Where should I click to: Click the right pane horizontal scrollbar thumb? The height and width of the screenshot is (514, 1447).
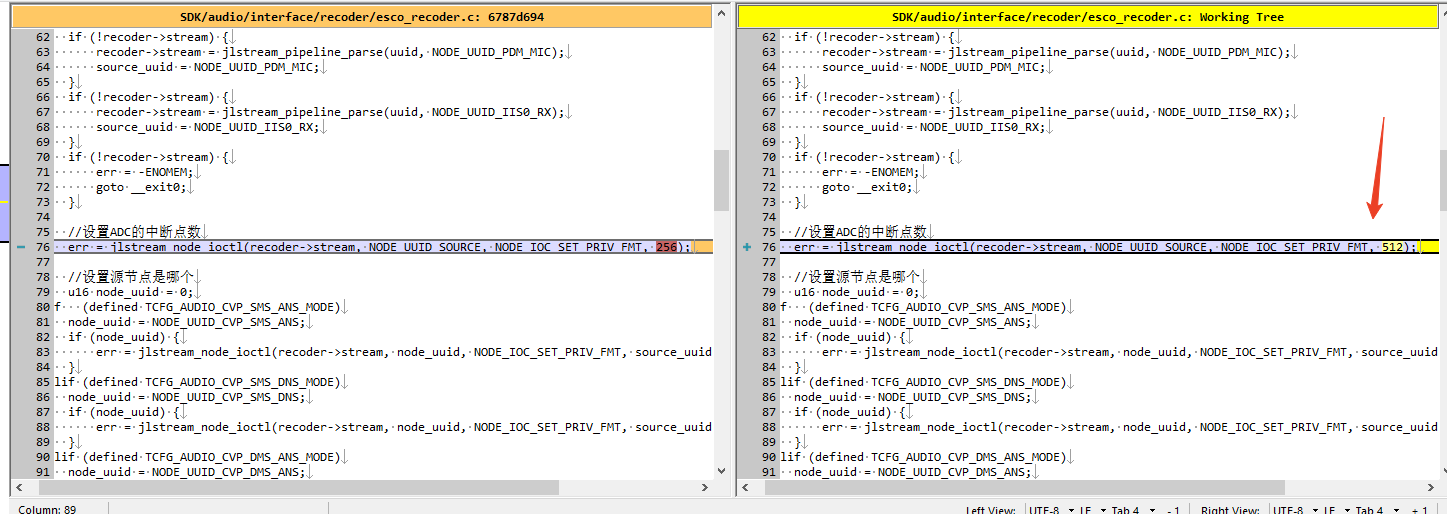tap(1025, 487)
